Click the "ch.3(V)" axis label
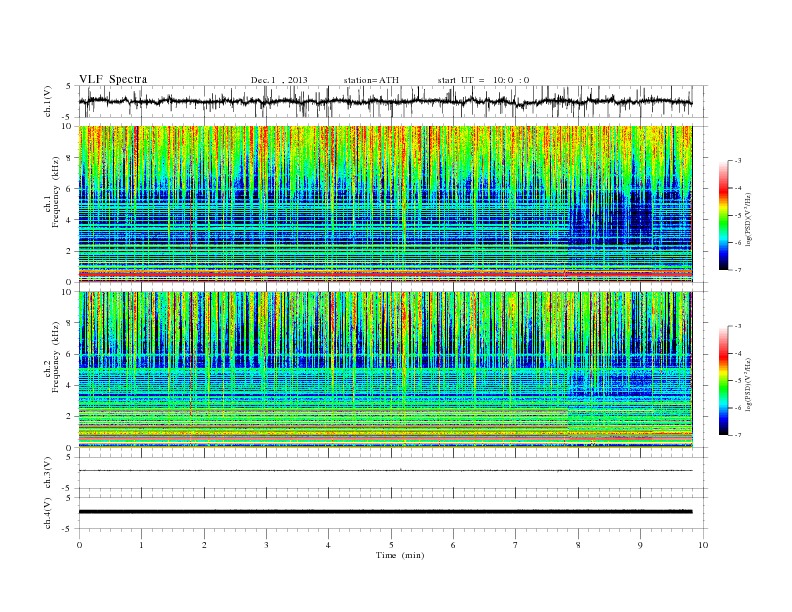The image size is (792, 612). pyautogui.click(x=48, y=473)
